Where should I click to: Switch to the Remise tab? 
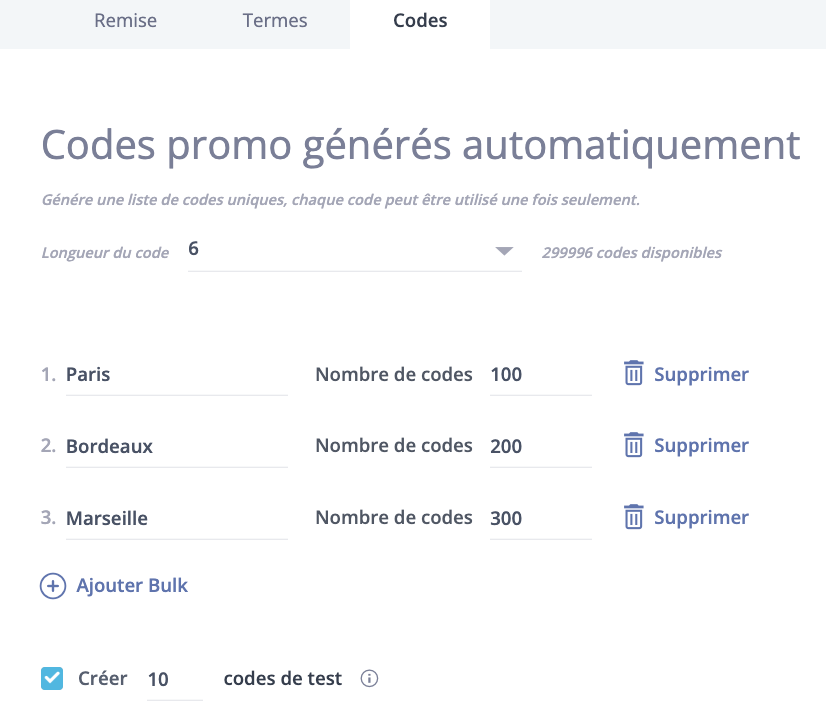(125, 21)
